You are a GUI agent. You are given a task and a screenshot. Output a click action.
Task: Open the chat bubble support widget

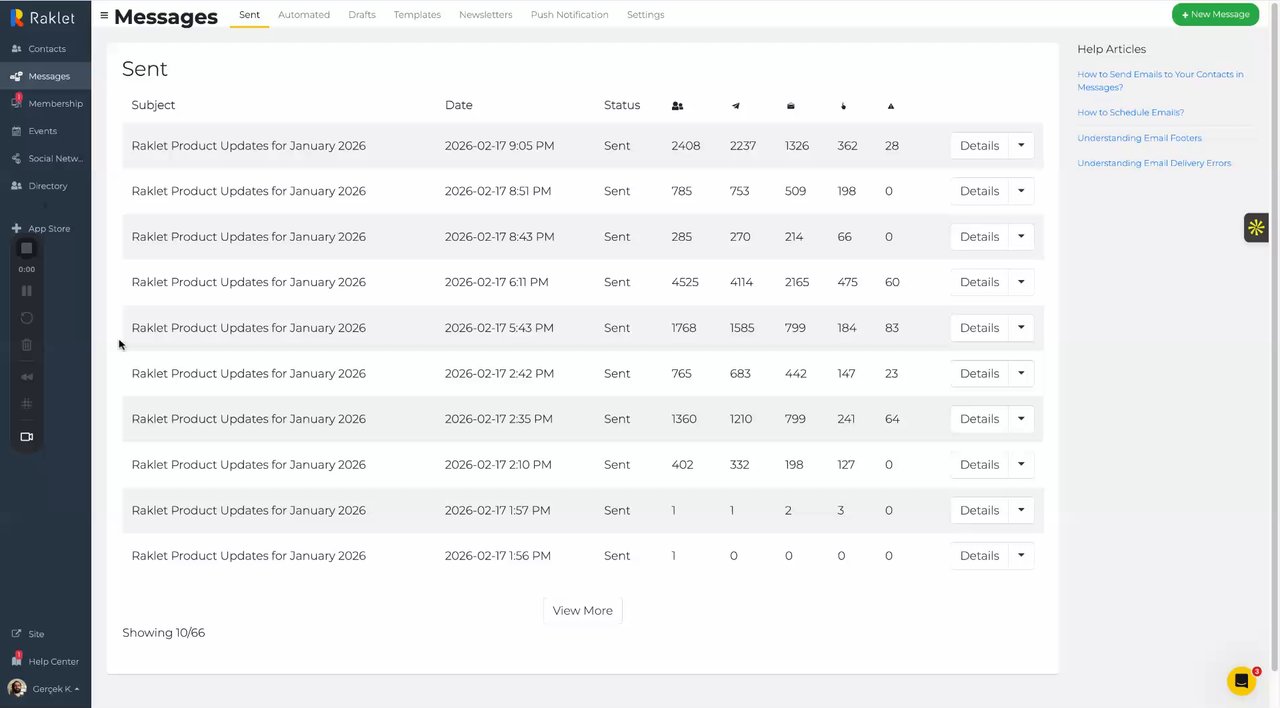(1241, 681)
